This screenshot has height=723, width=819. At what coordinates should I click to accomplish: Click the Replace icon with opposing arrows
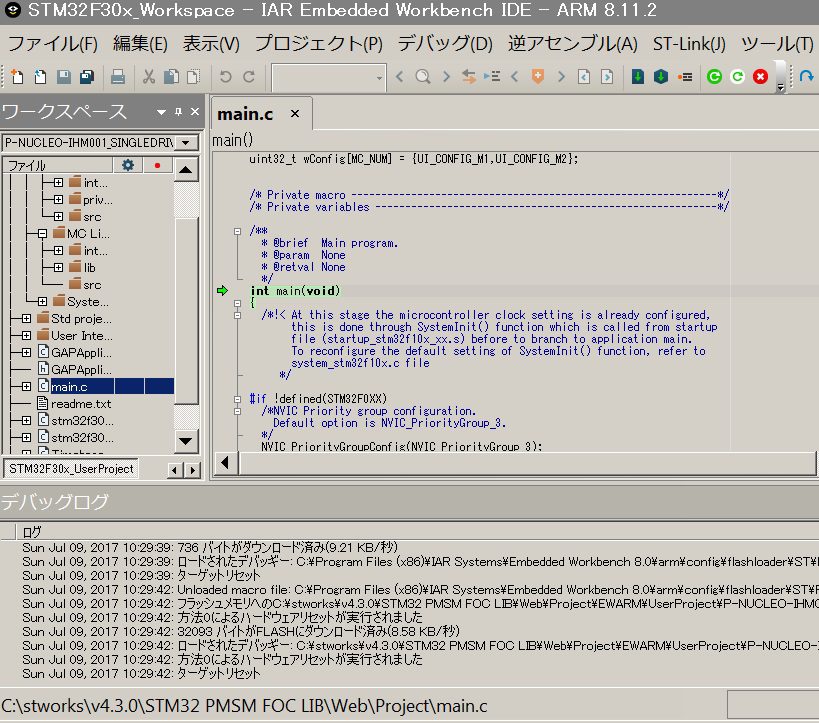[x=469, y=77]
